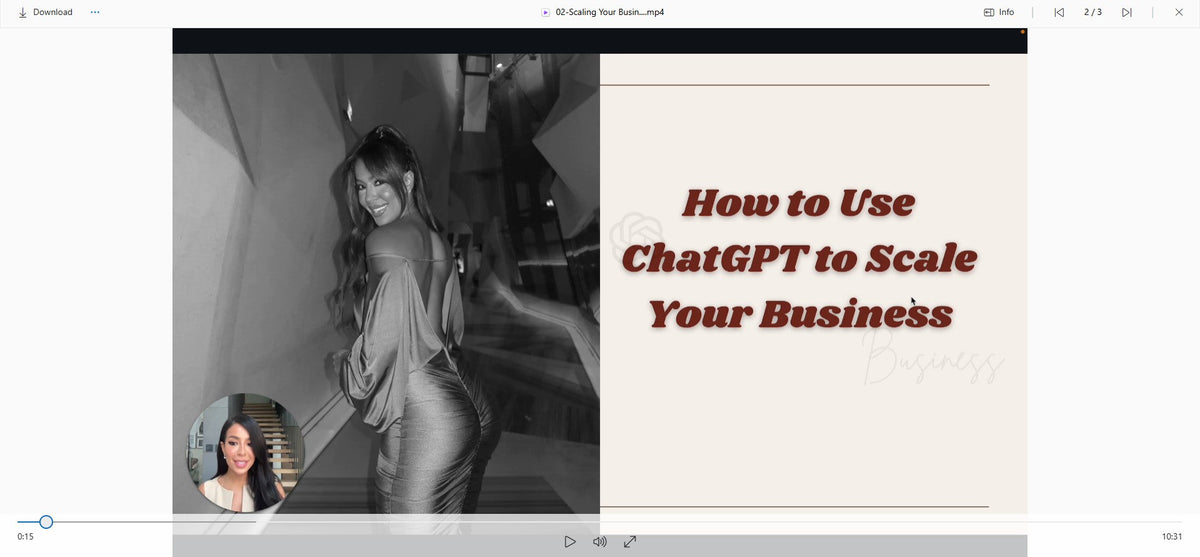Go to the next file
The width and height of the screenshot is (1200, 557).
click(1127, 12)
